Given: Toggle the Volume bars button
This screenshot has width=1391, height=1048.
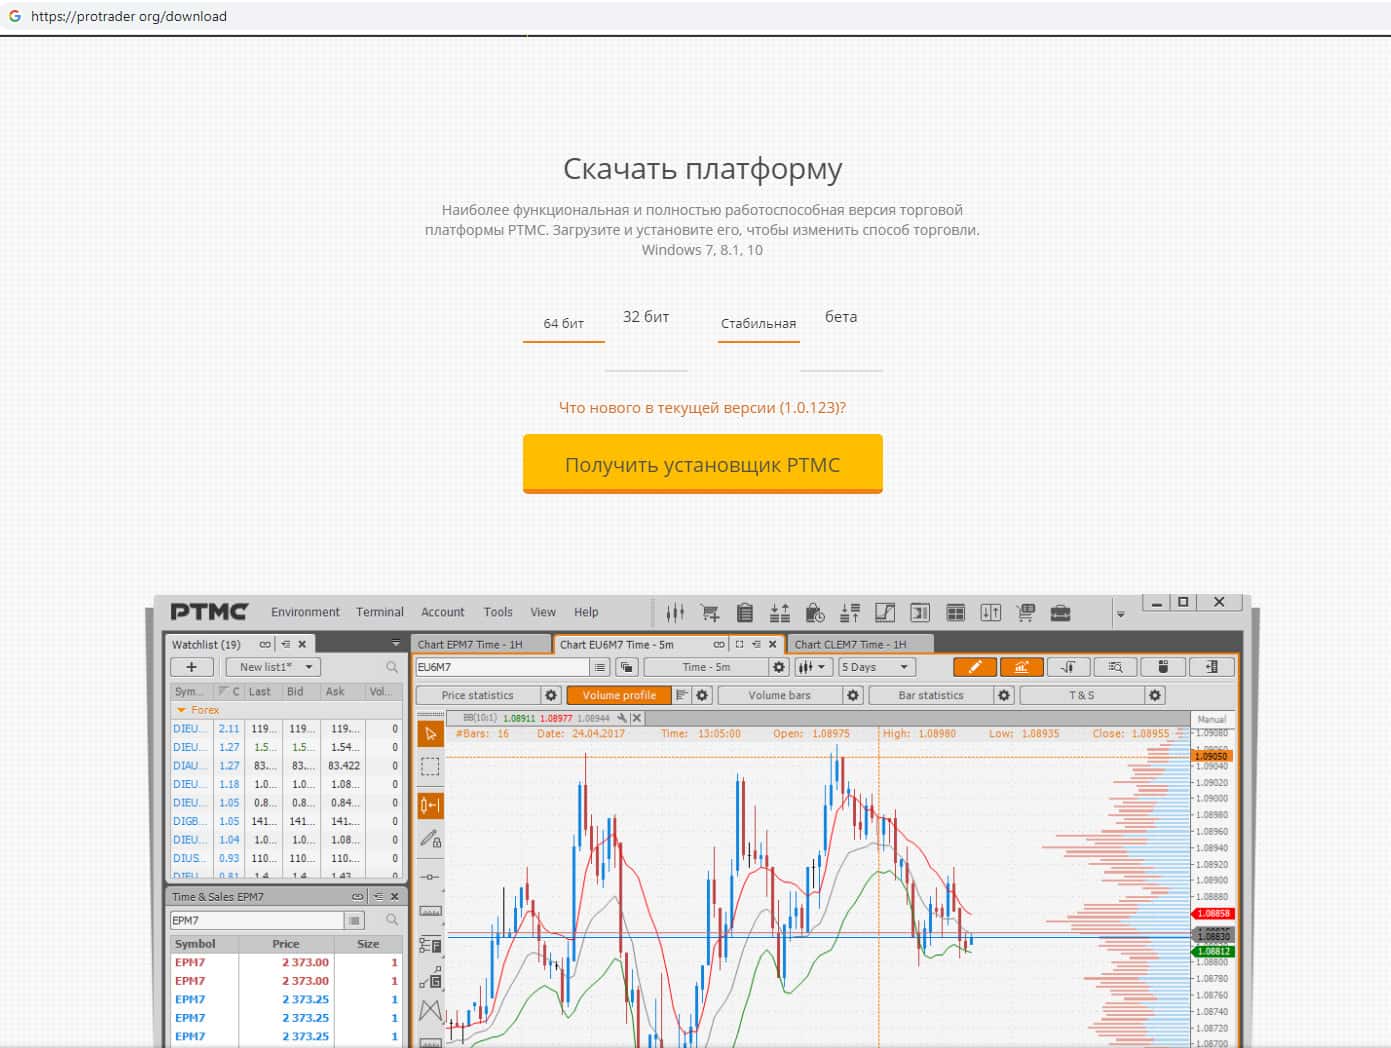Looking at the screenshot, I should [x=780, y=695].
